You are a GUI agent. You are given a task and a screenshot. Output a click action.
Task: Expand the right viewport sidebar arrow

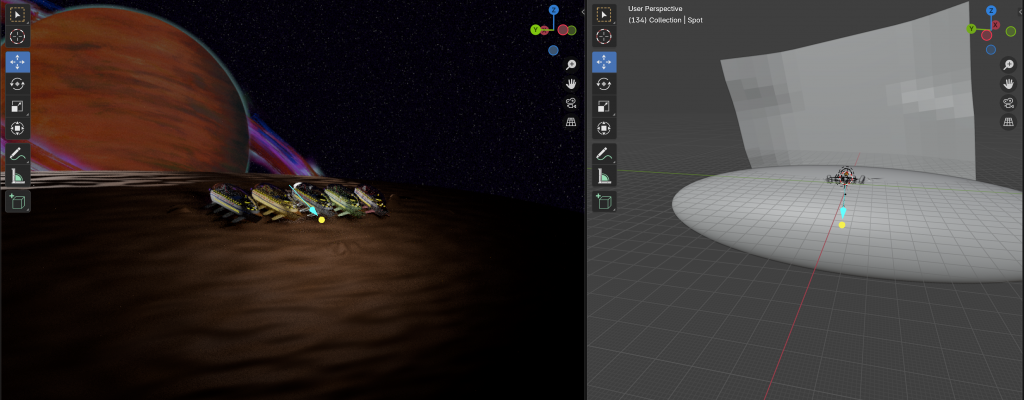coord(1019,12)
